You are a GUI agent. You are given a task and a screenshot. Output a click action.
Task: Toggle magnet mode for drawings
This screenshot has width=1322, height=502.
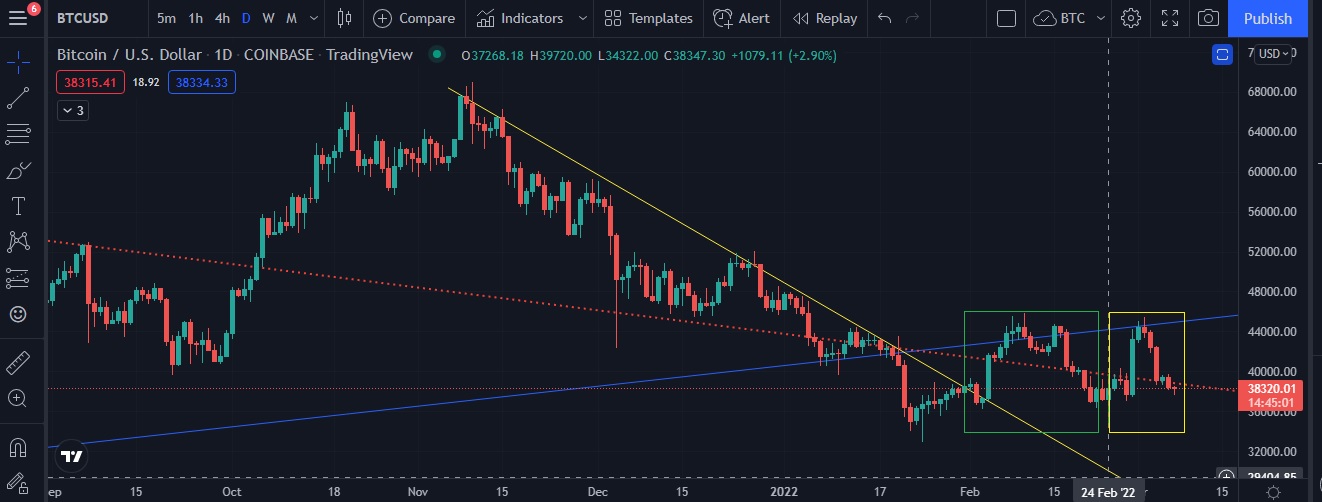[x=18, y=446]
